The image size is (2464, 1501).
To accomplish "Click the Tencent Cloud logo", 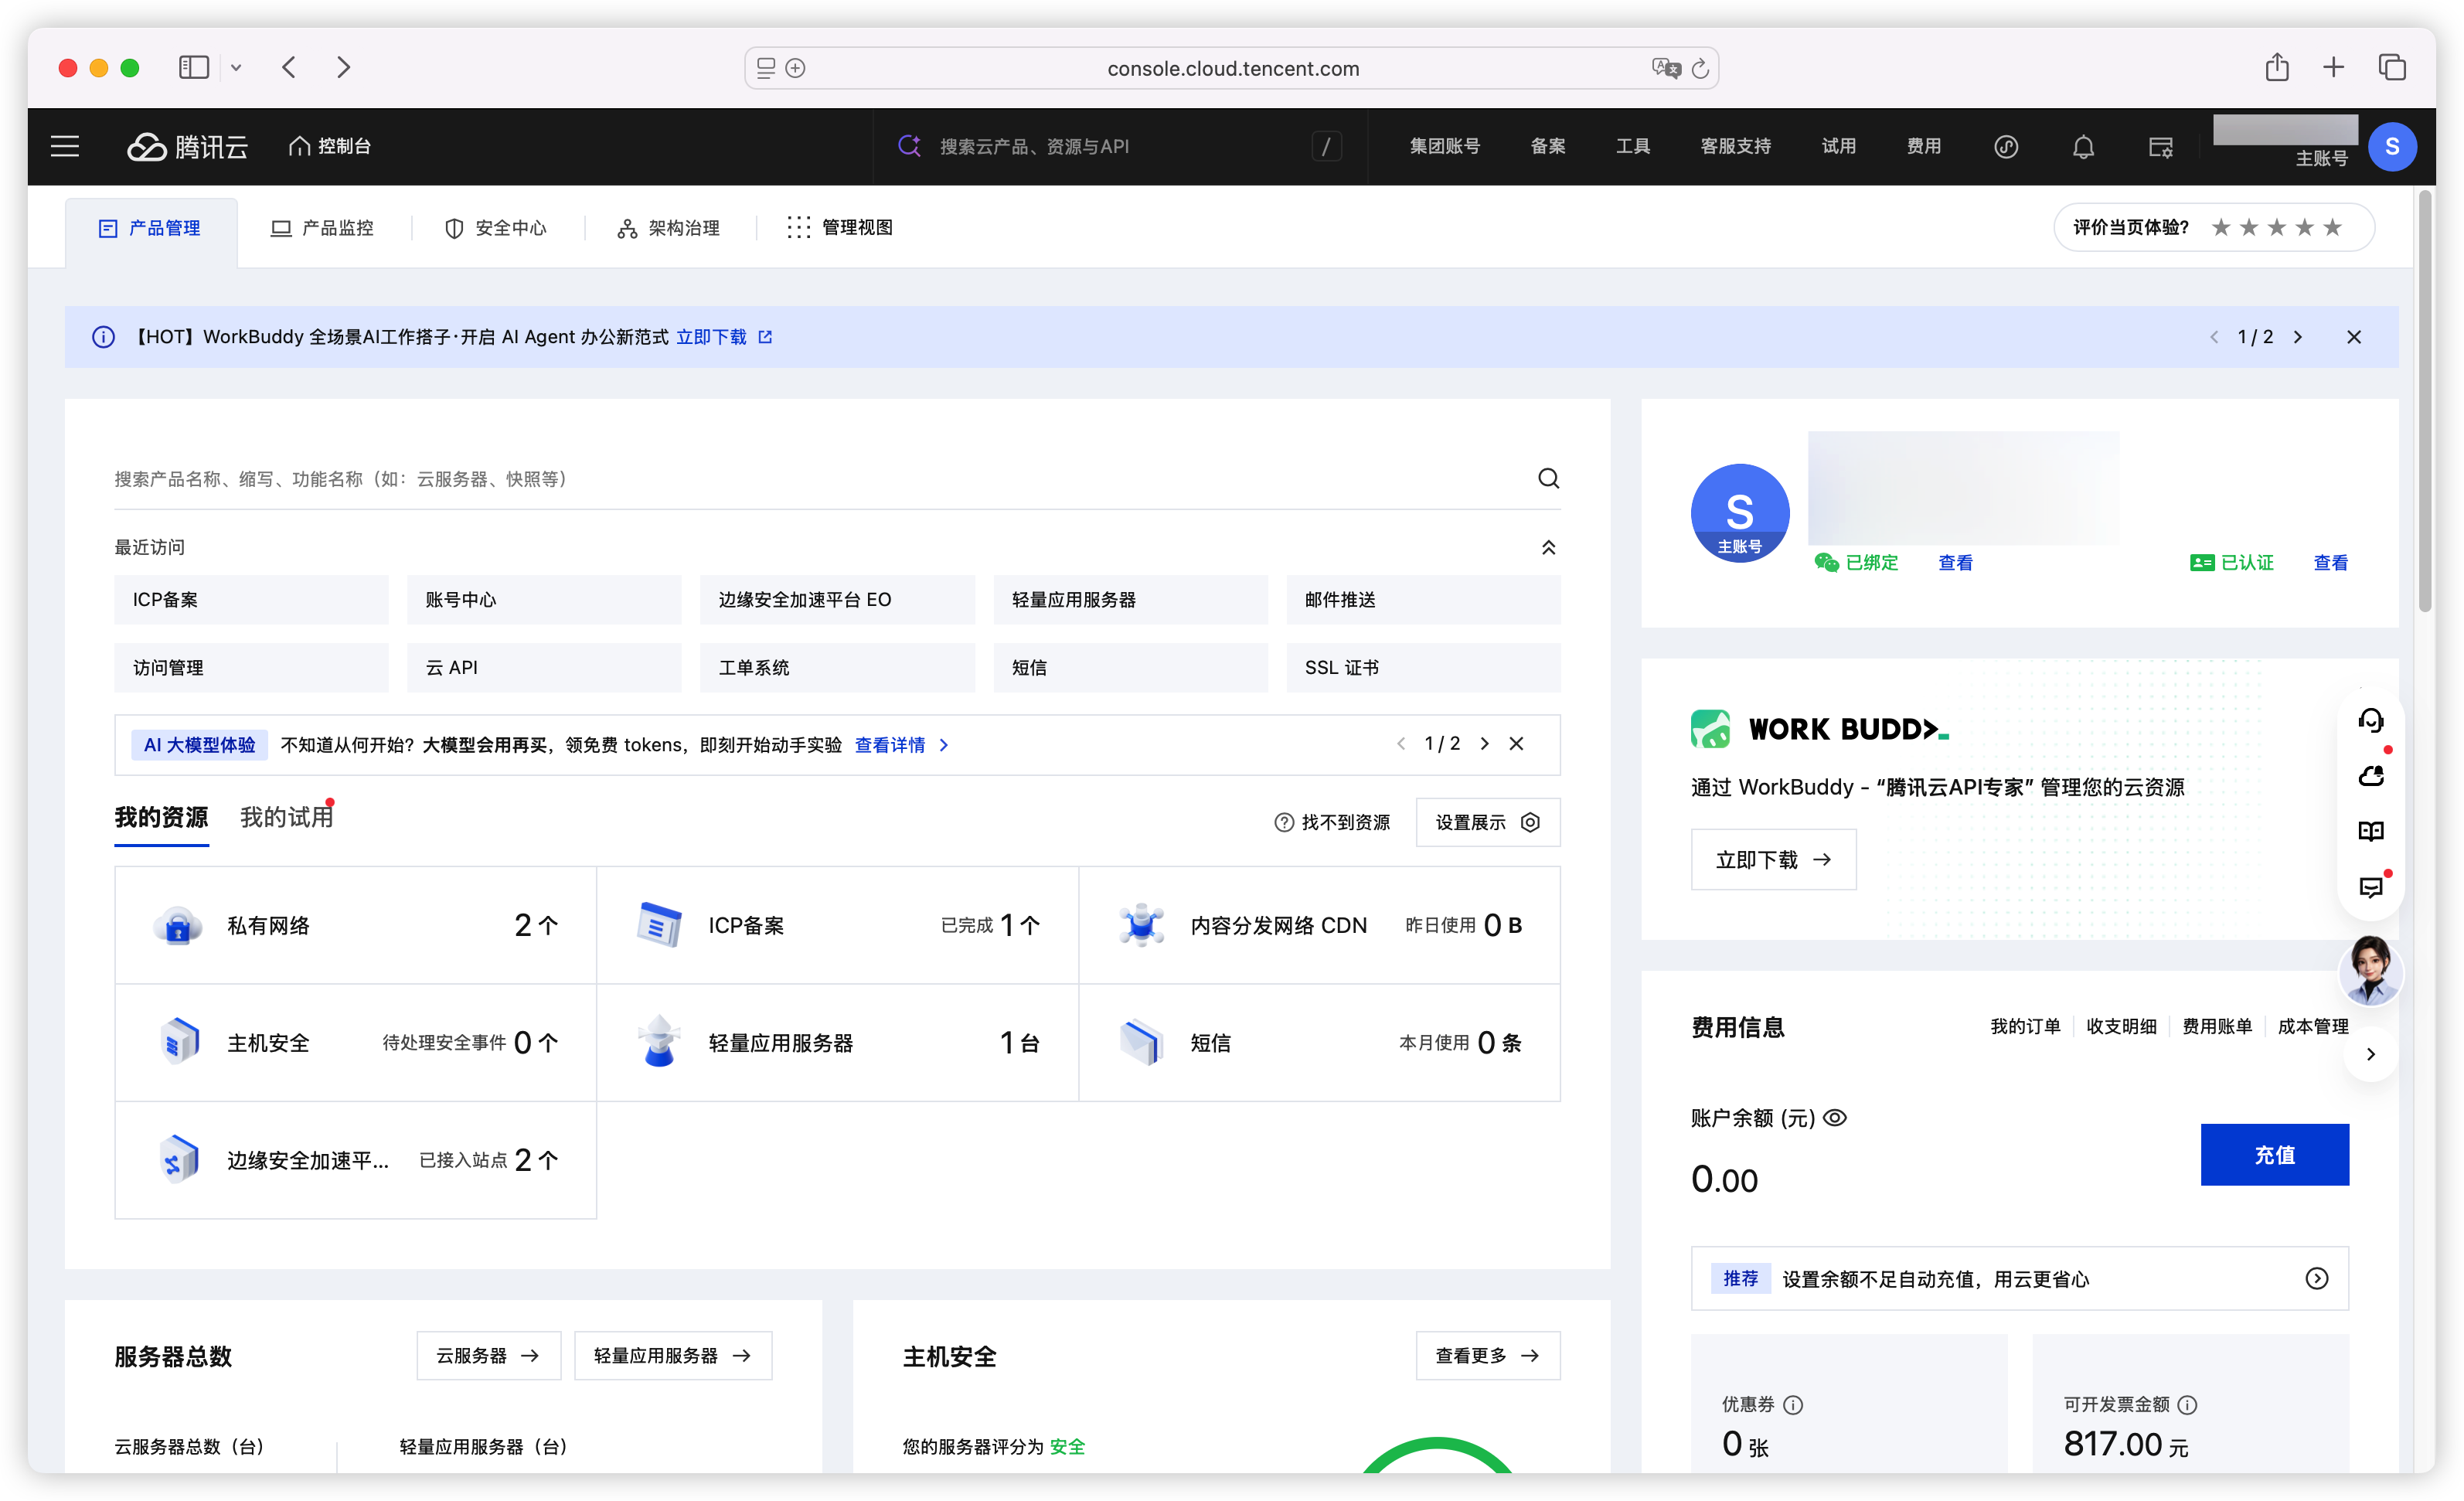I will (x=187, y=147).
